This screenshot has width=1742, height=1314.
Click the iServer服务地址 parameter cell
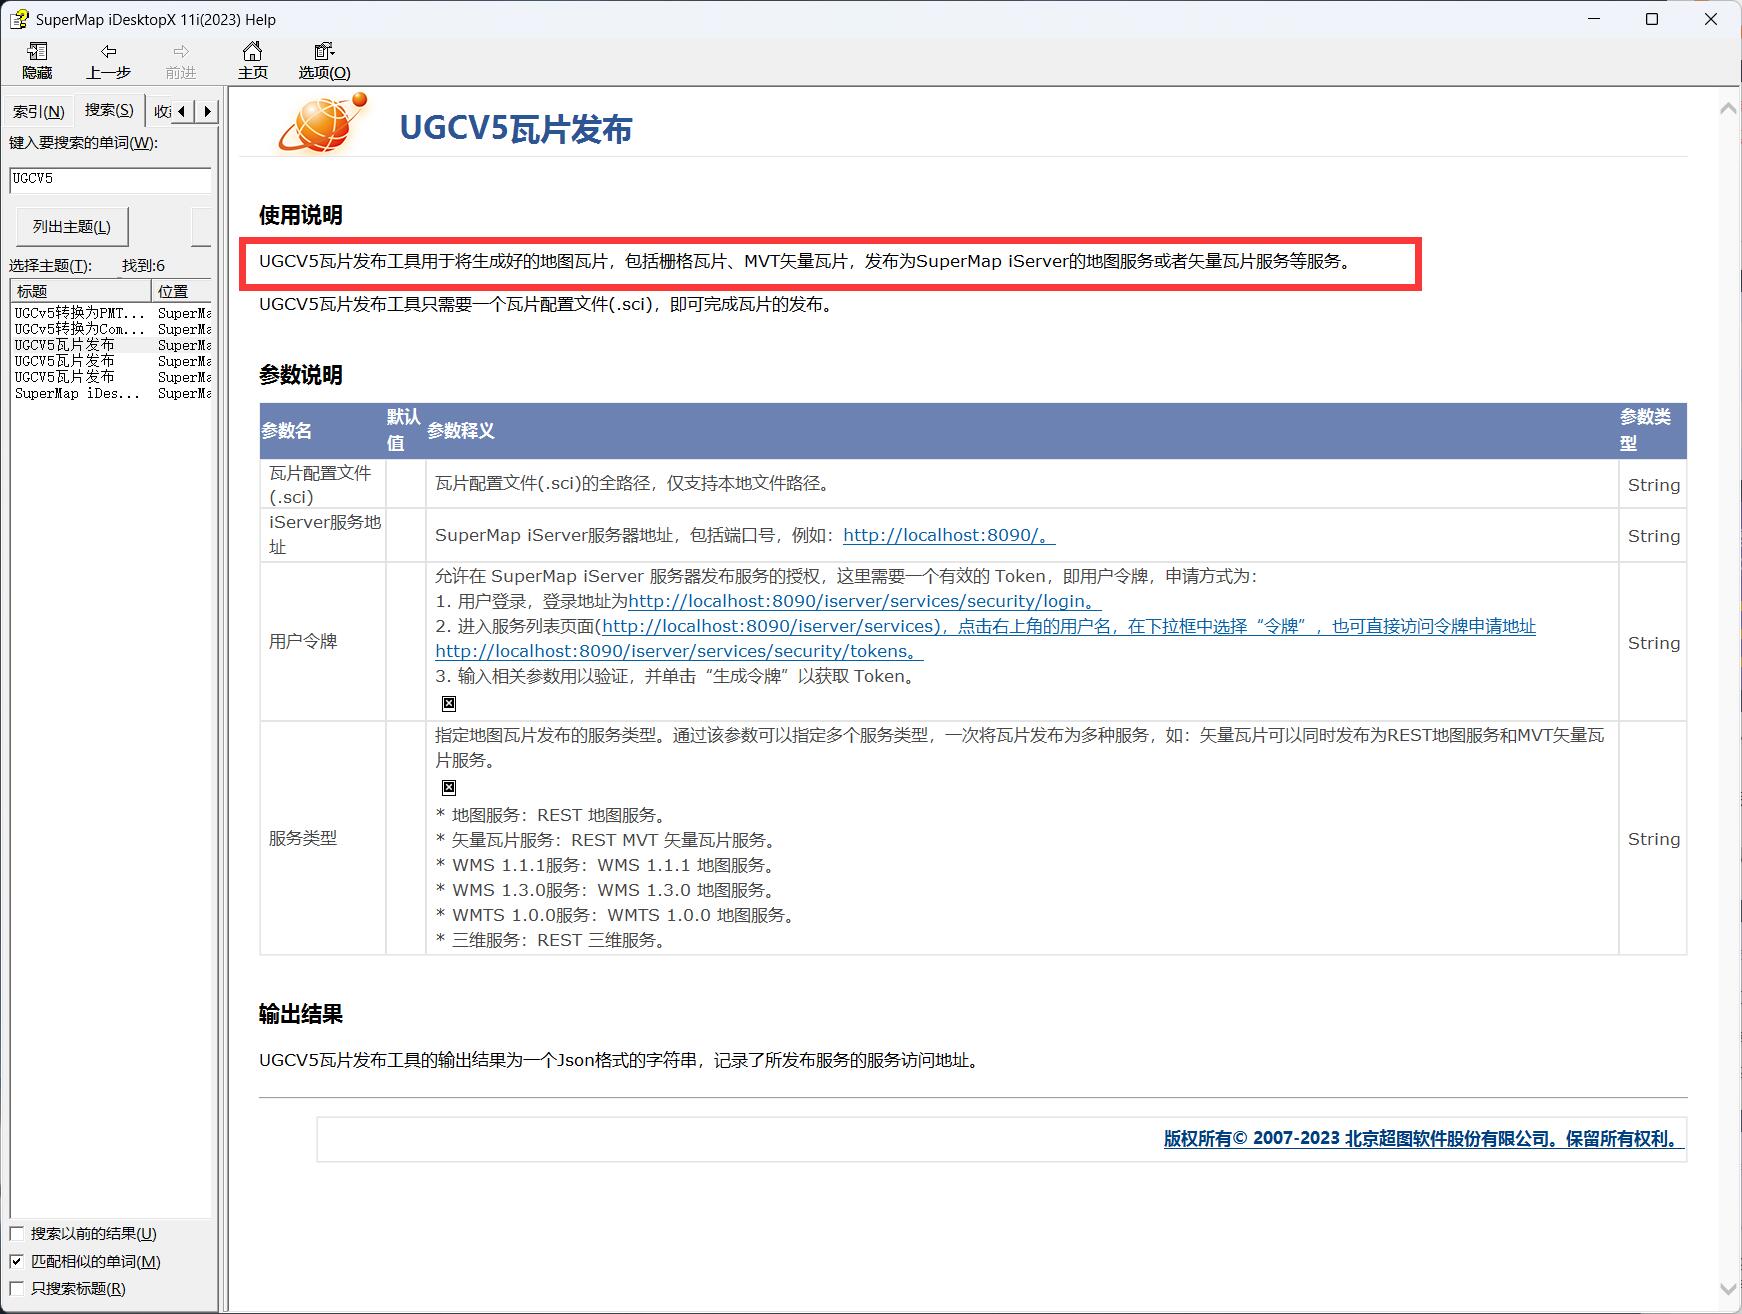pos(322,535)
